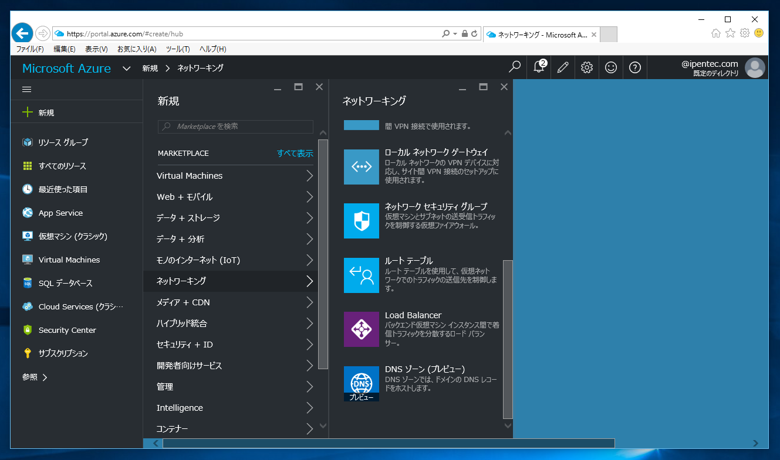Toggle the hamburger sidebar menu

pyautogui.click(x=27, y=89)
